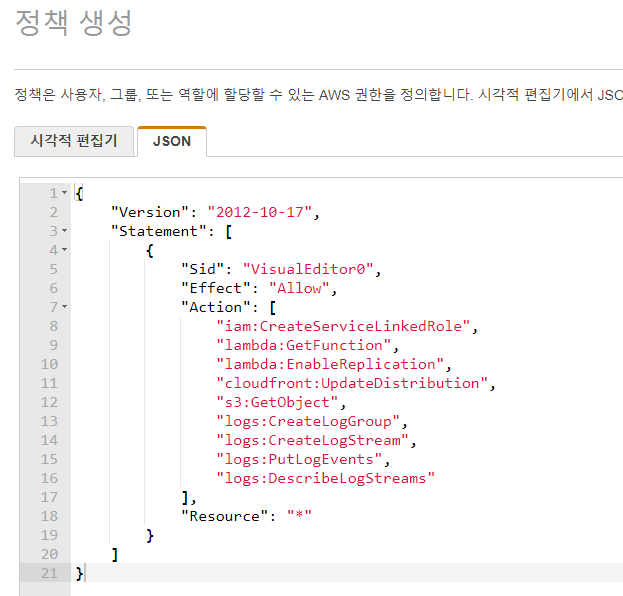This screenshot has height=596, width=623.
Task: Click the "Resource" key
Action: pos(224,516)
